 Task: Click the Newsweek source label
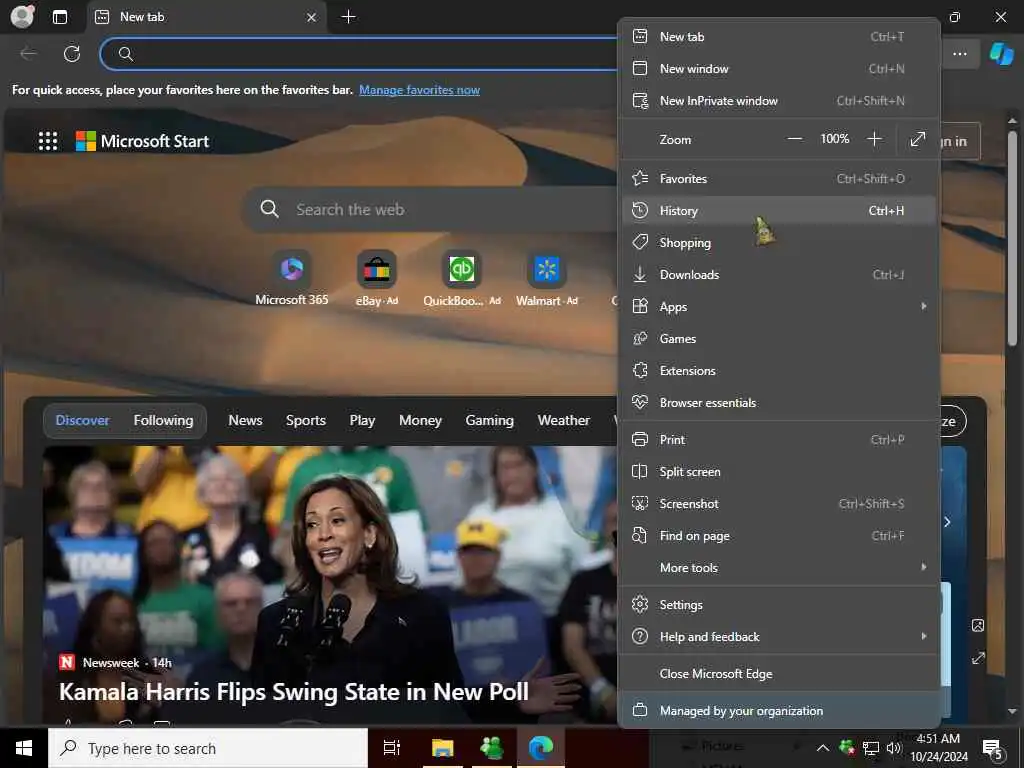point(111,663)
